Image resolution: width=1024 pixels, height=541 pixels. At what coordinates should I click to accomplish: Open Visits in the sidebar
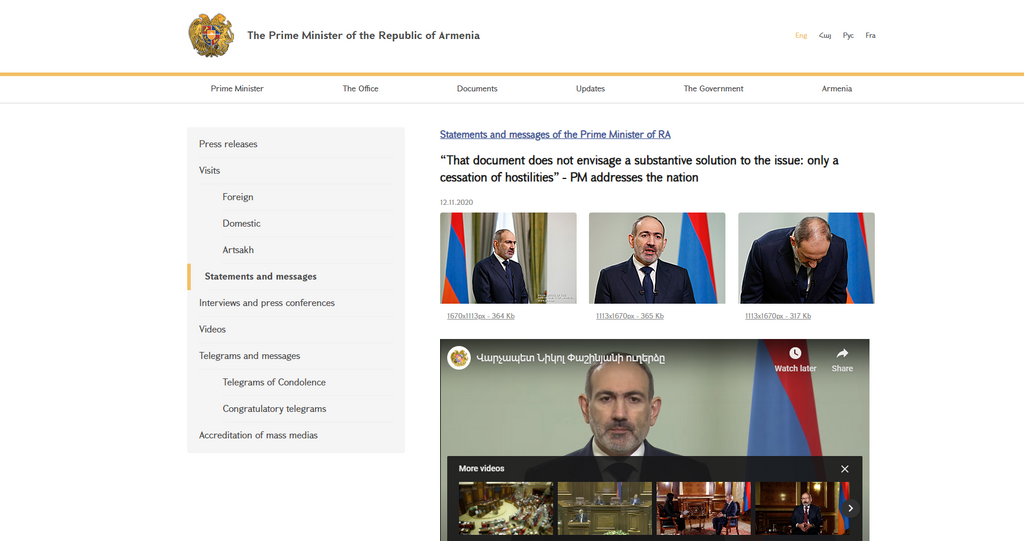coord(210,171)
